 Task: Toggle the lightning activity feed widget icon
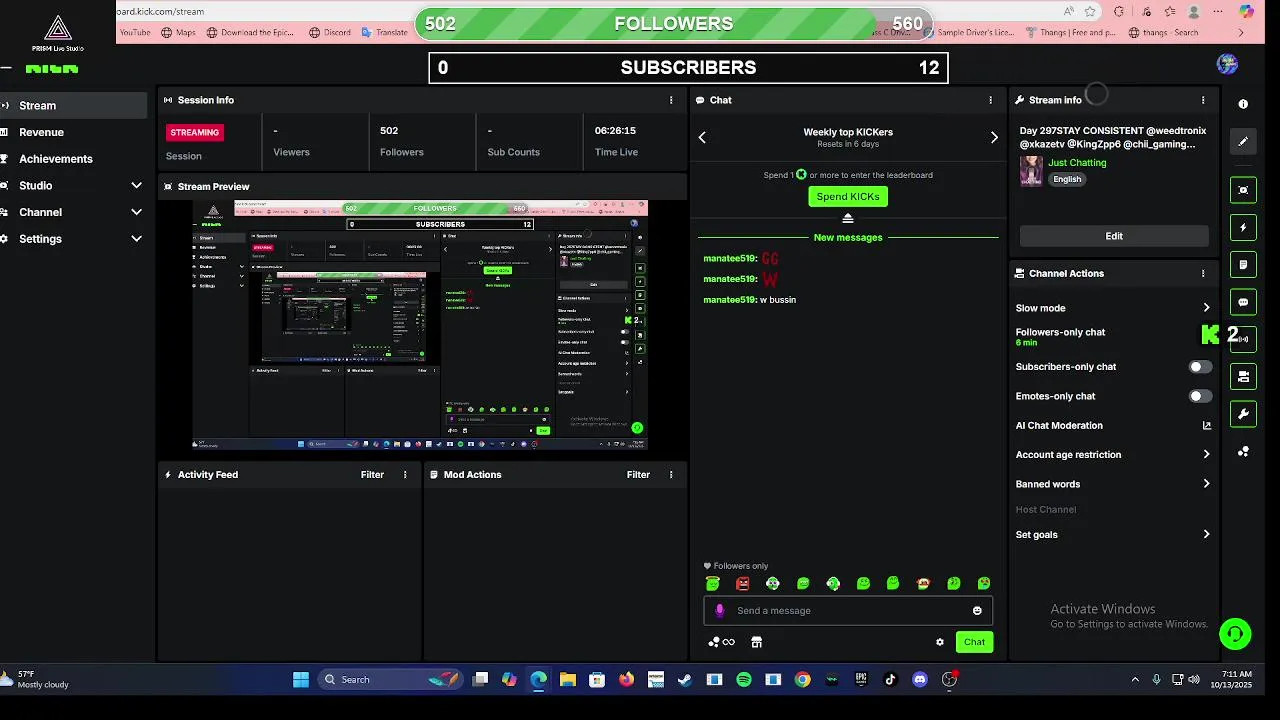point(1243,228)
